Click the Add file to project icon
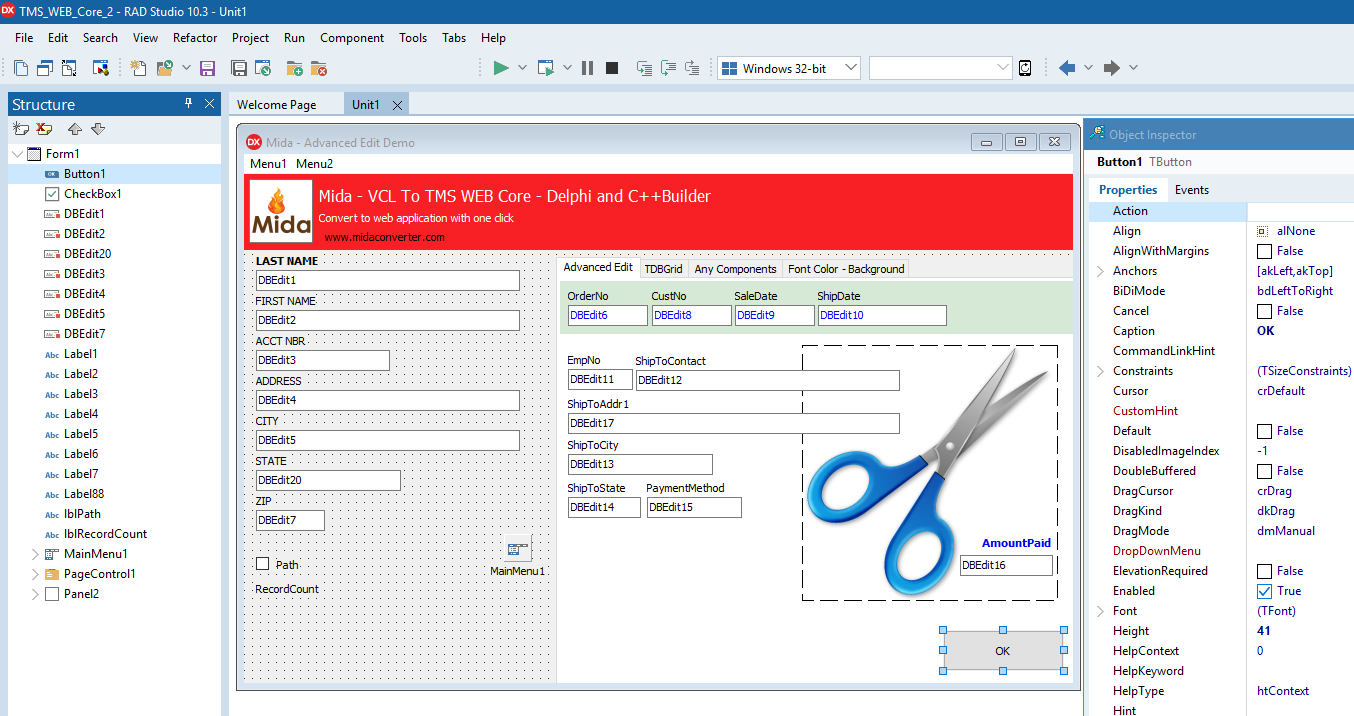This screenshot has width=1354, height=716. 295,68
